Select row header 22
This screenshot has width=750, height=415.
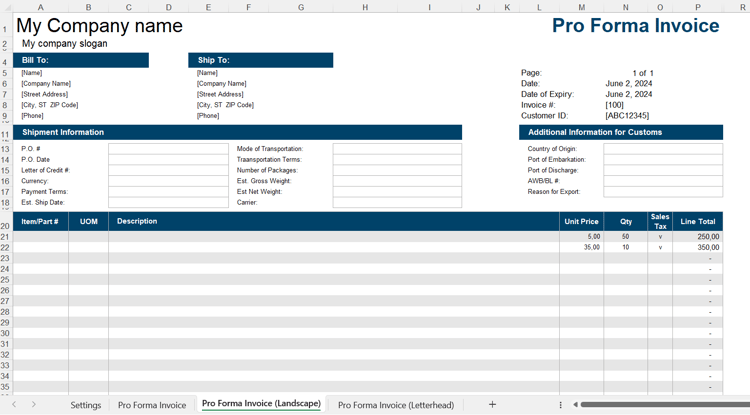tap(5, 248)
